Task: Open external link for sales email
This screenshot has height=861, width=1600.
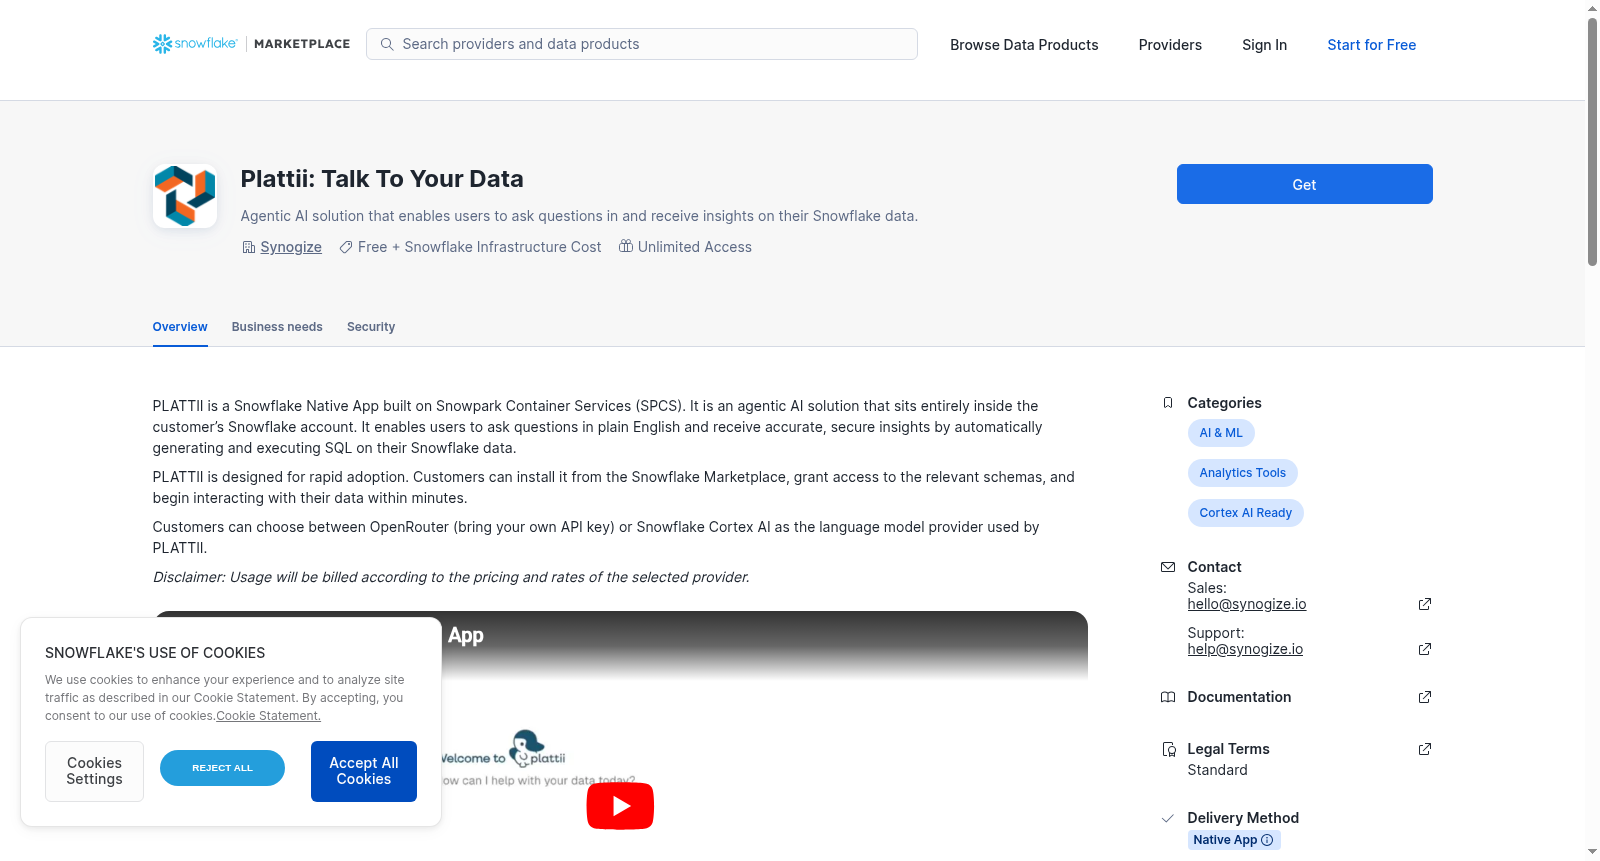Action: pos(1425,604)
